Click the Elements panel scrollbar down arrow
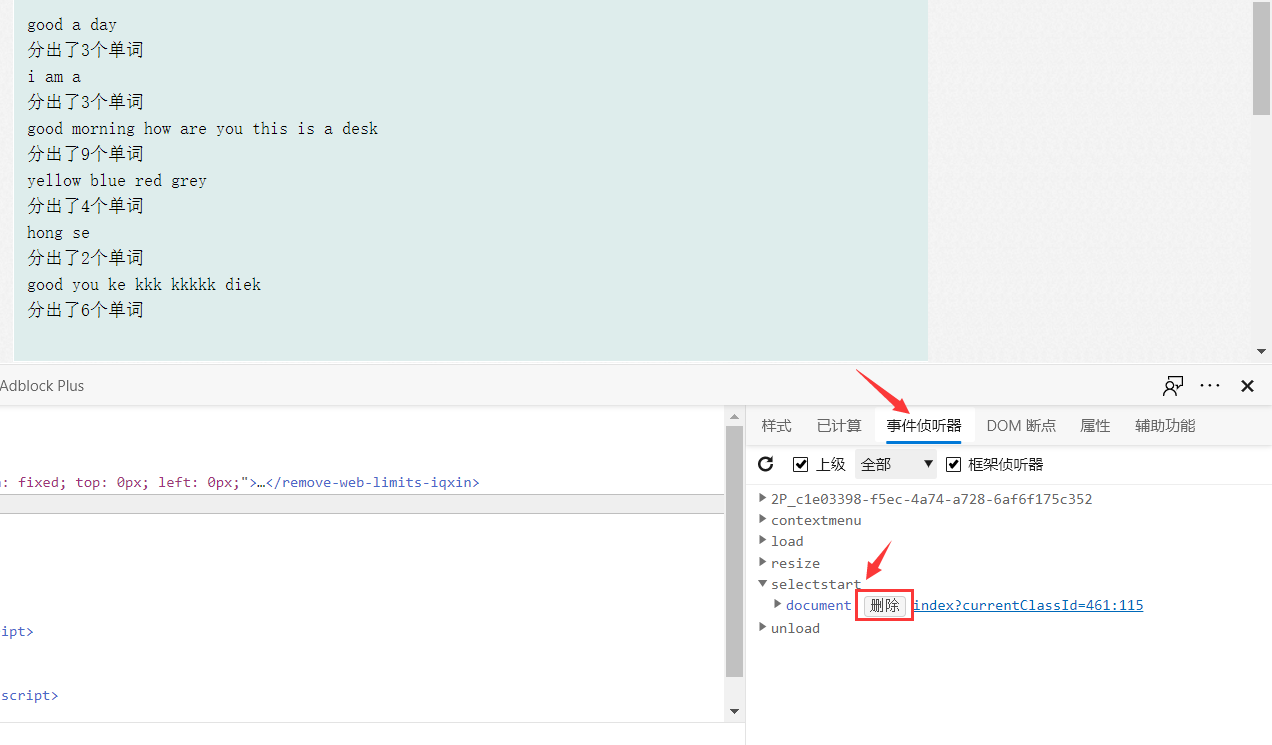1272x745 pixels. [735, 711]
